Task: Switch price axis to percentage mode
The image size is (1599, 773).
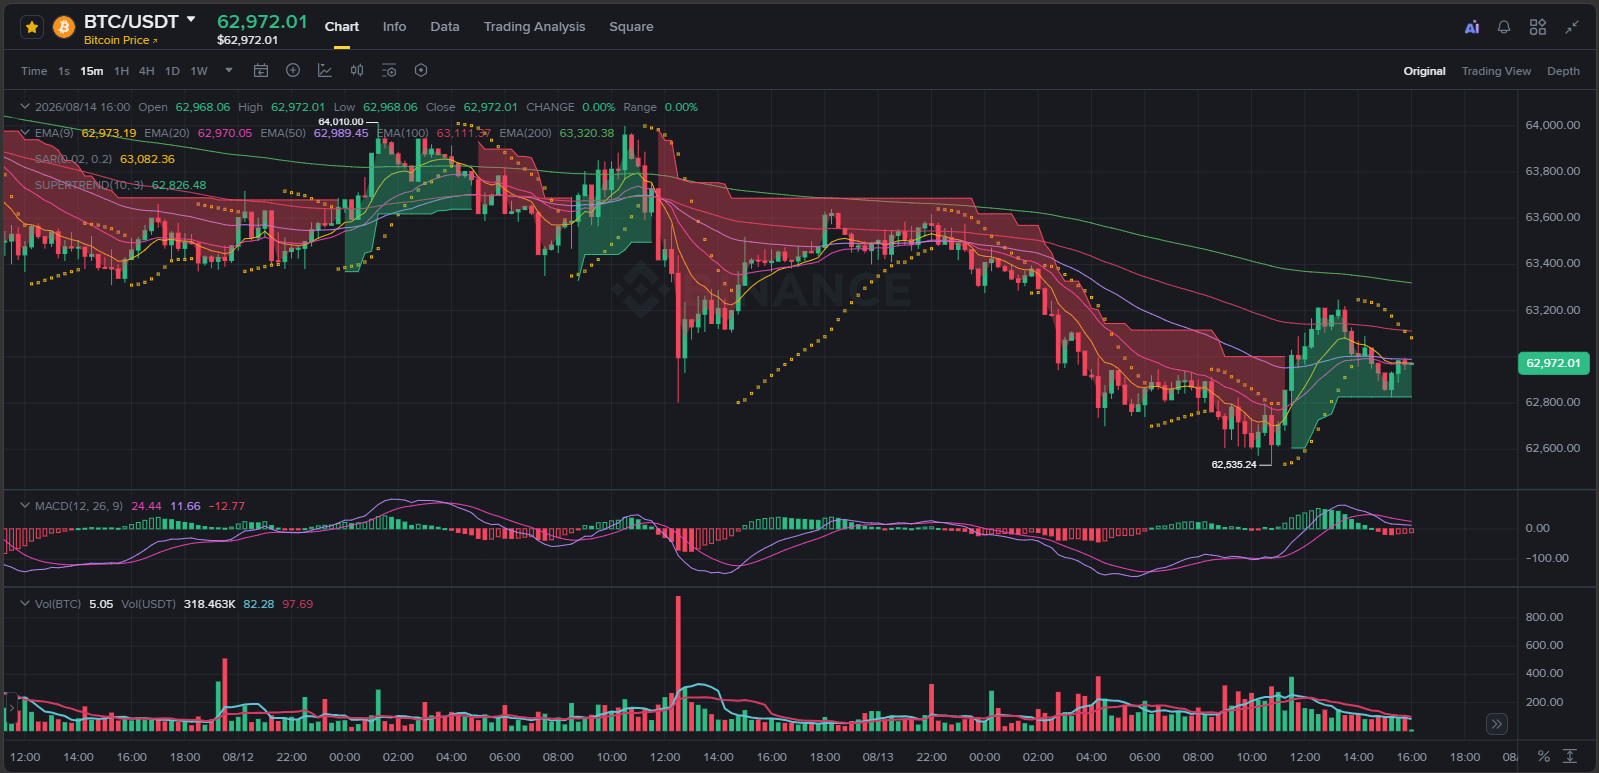Action: click(x=1544, y=756)
